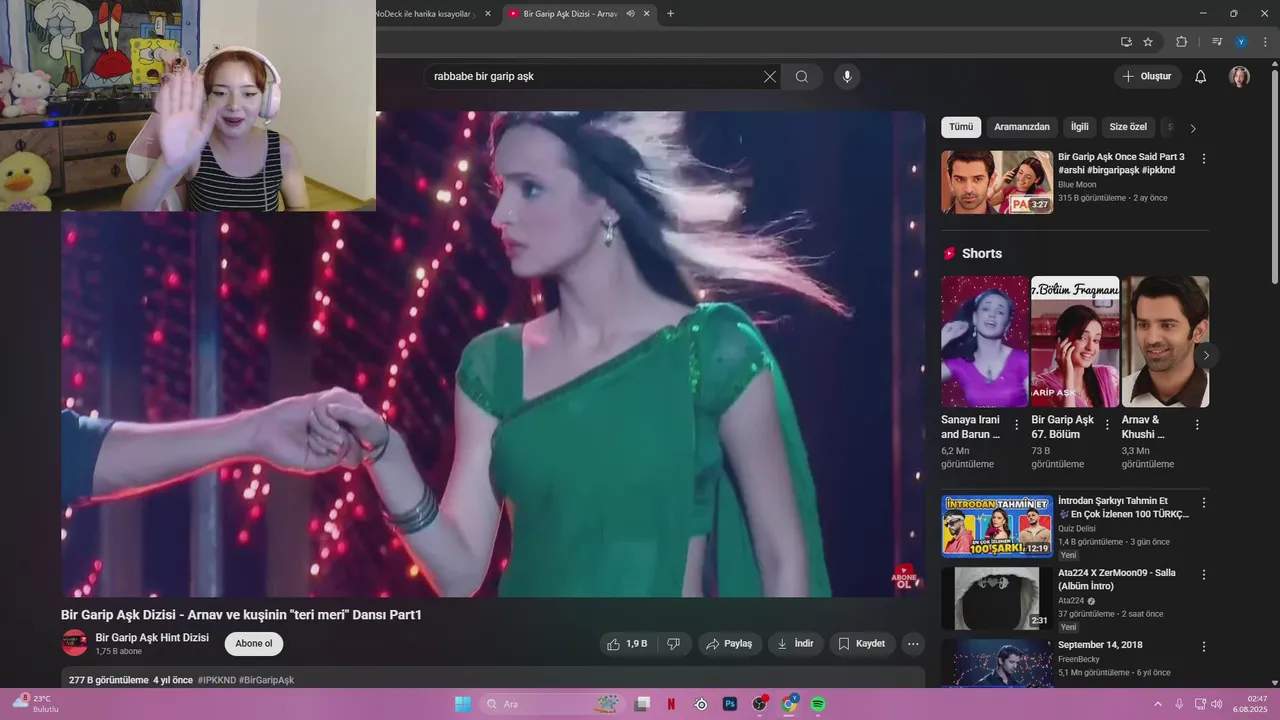Open options for Ata224 Salla video
This screenshot has width=1280, height=720.
pos(1204,575)
